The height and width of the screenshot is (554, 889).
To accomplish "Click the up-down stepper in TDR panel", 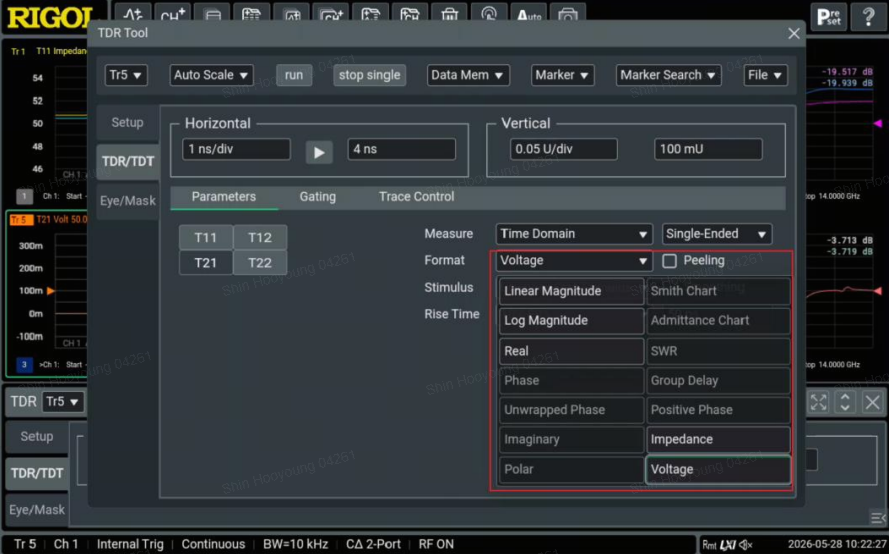I will coord(845,403).
